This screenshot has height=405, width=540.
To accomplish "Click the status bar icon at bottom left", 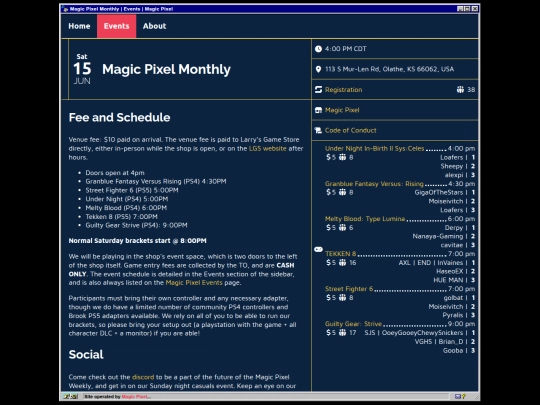I will [x=71, y=397].
